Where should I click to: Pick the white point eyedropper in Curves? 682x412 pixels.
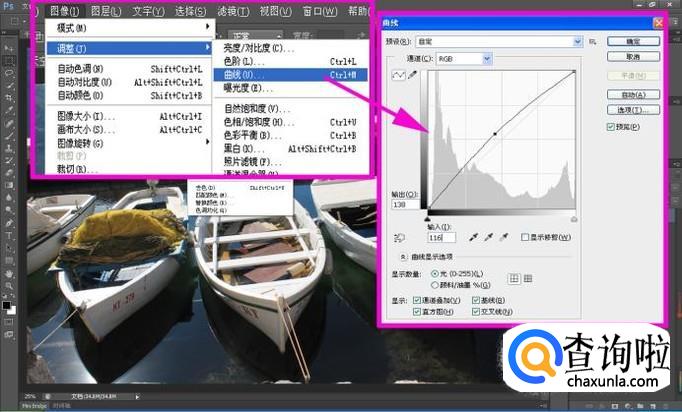pos(503,237)
